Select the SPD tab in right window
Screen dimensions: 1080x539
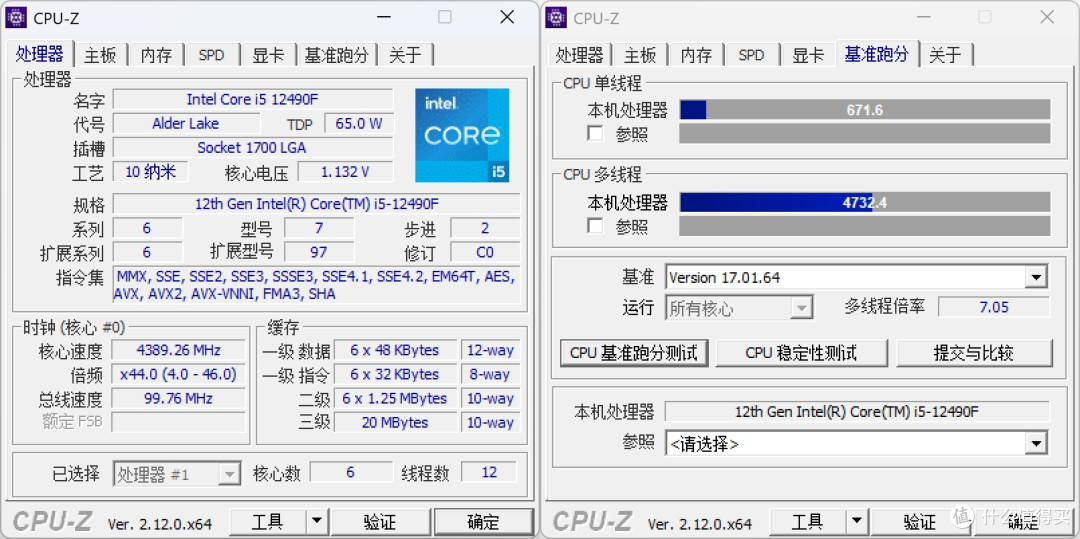(x=751, y=55)
